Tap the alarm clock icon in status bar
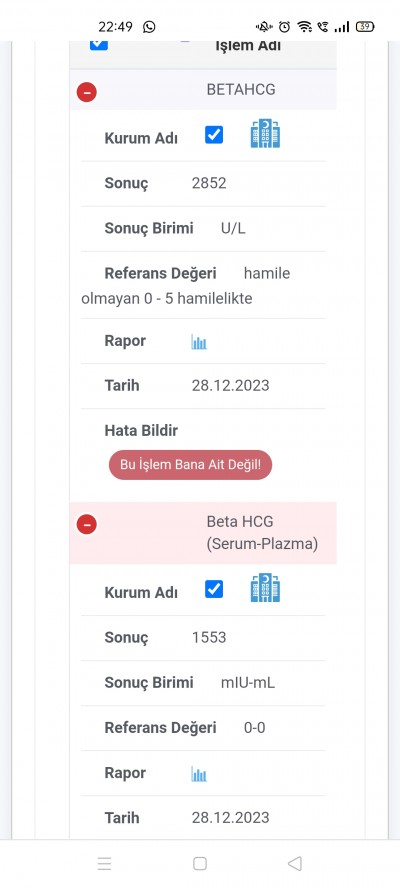The width and height of the screenshot is (400, 888). (285, 27)
